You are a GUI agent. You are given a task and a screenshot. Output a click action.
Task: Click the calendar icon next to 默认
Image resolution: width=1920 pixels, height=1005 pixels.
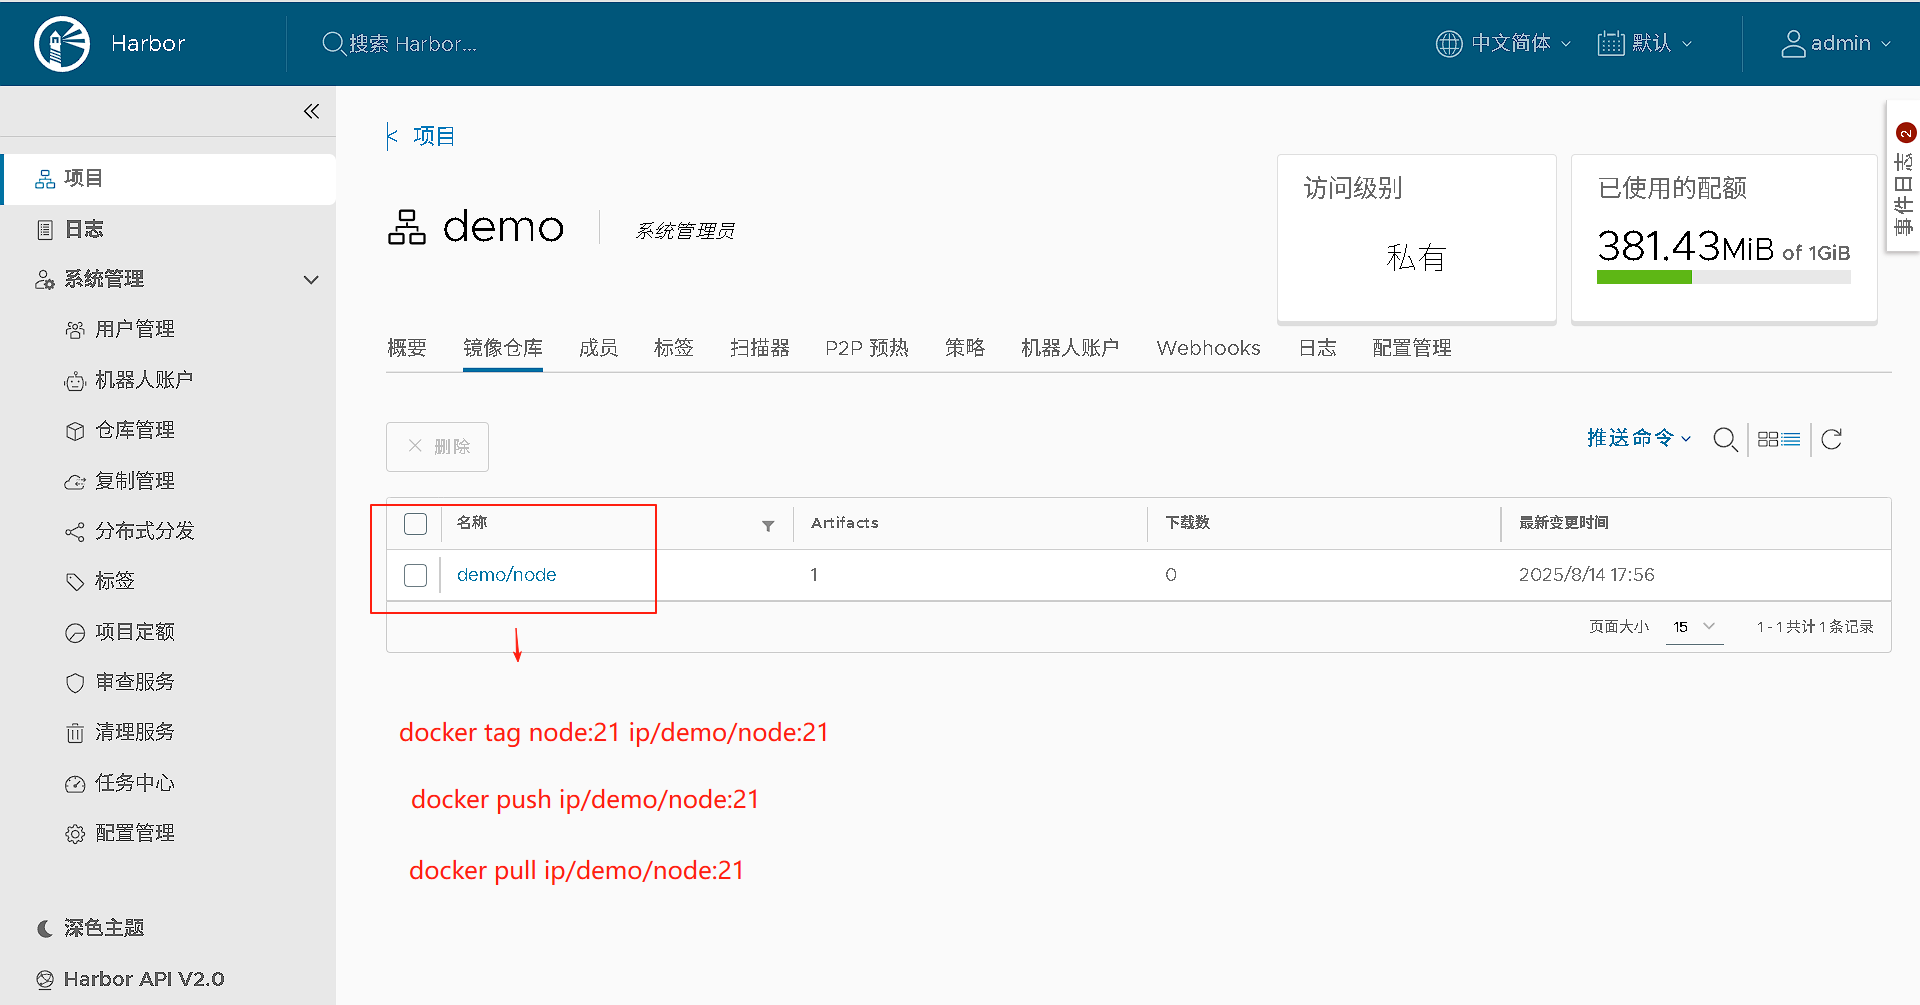point(1610,44)
